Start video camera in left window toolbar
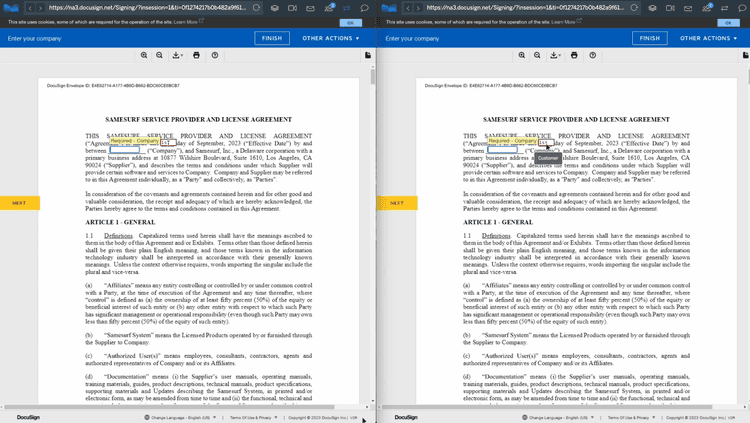750x423 pixels. pos(292,8)
